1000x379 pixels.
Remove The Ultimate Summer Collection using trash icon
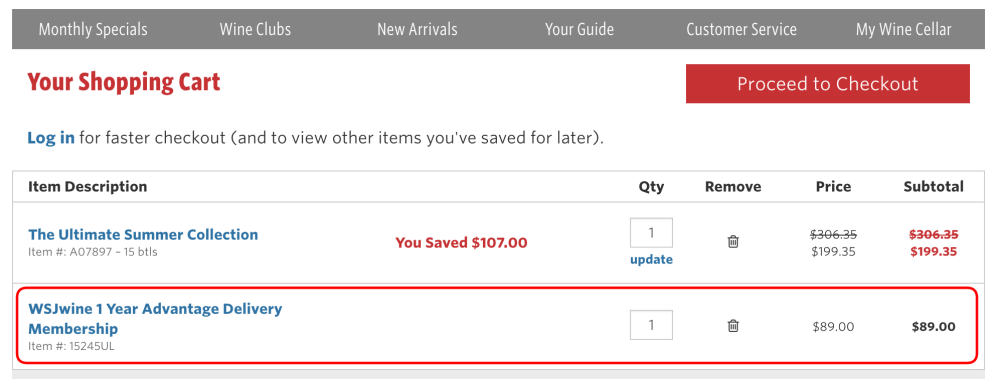pyautogui.click(x=733, y=242)
